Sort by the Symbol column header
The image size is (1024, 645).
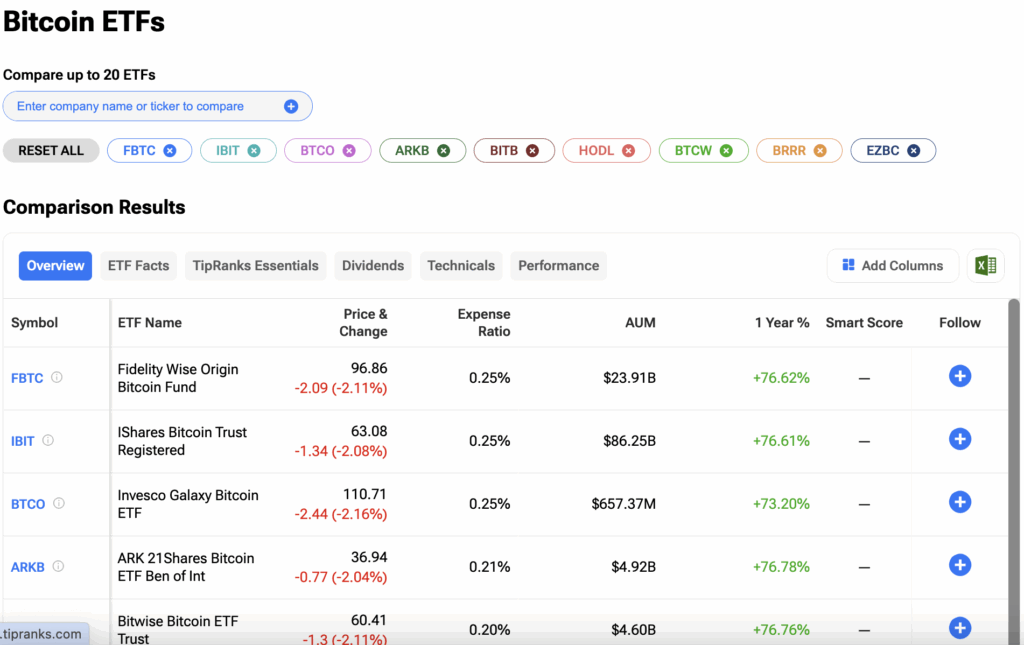(35, 322)
